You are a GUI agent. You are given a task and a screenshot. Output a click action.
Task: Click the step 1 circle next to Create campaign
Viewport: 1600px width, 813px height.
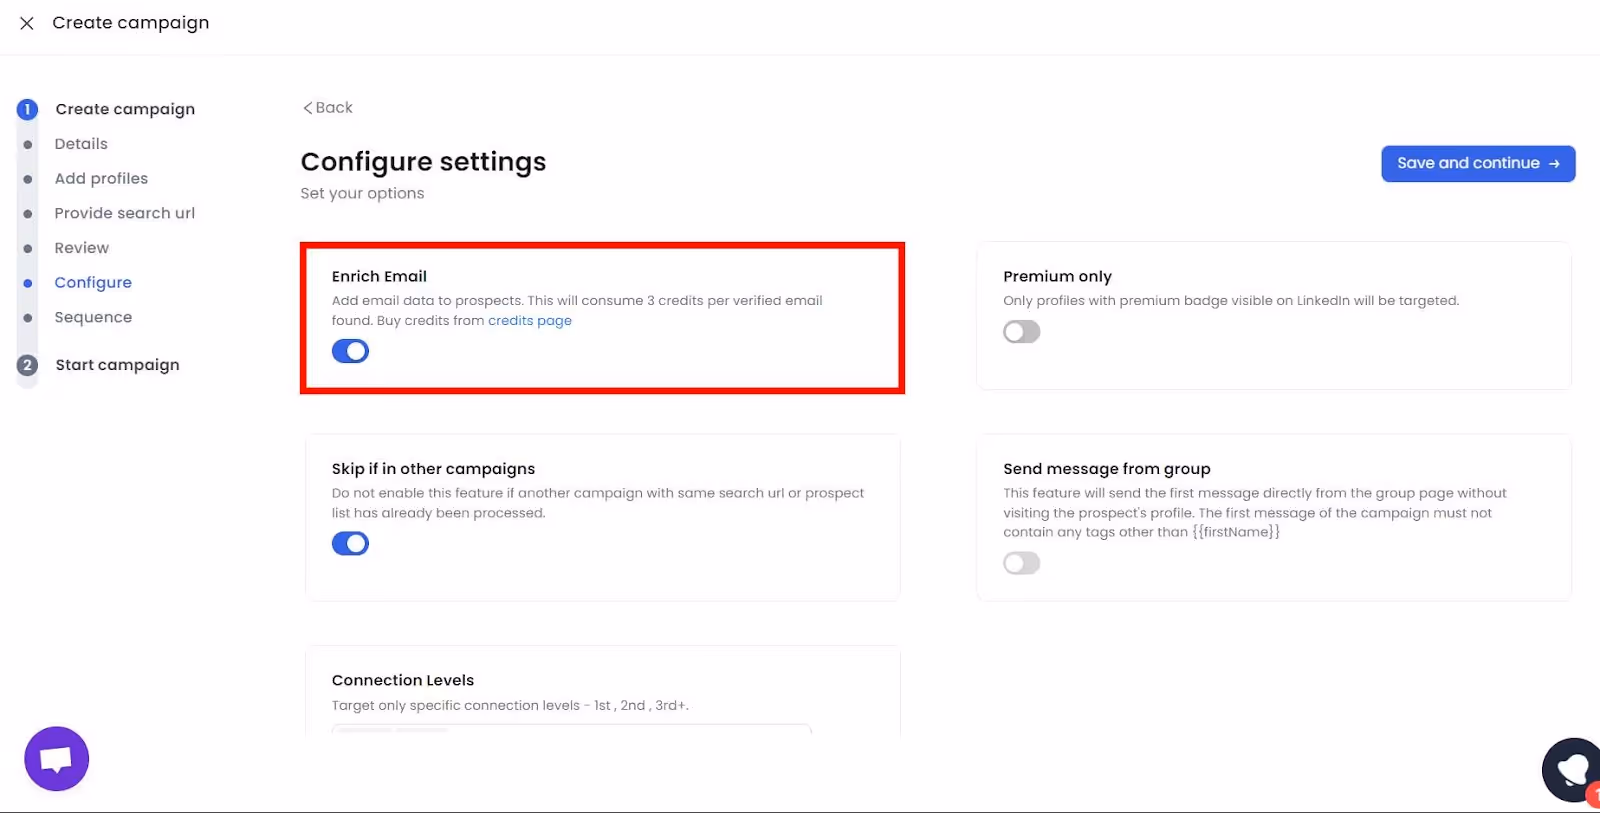[27, 109]
